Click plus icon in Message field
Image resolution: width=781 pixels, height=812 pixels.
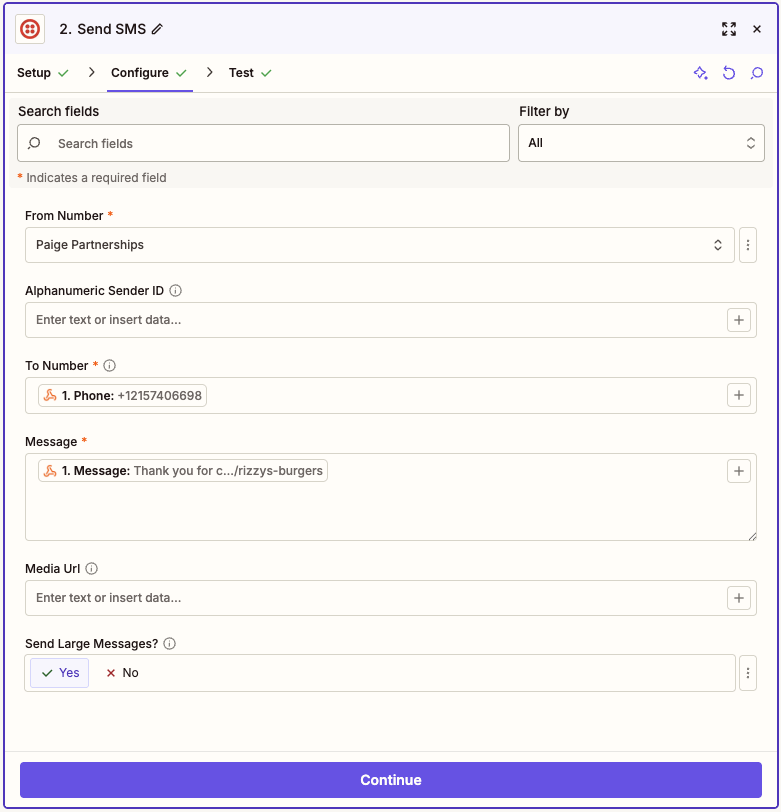click(x=739, y=471)
